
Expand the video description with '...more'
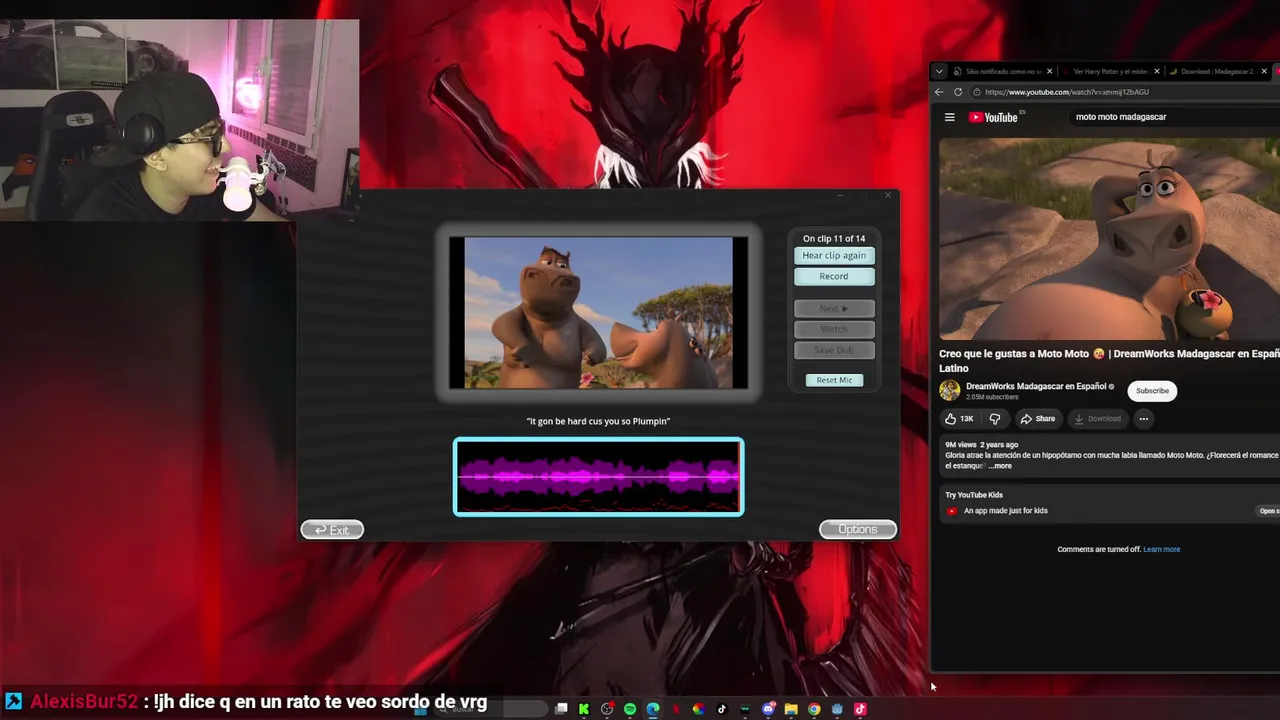pos(1000,466)
